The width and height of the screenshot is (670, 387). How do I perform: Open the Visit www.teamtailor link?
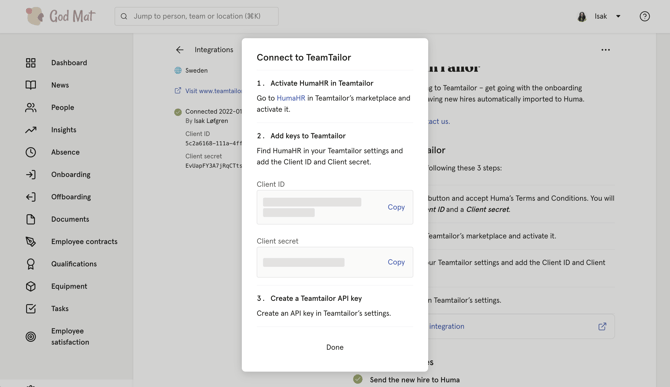click(x=213, y=91)
